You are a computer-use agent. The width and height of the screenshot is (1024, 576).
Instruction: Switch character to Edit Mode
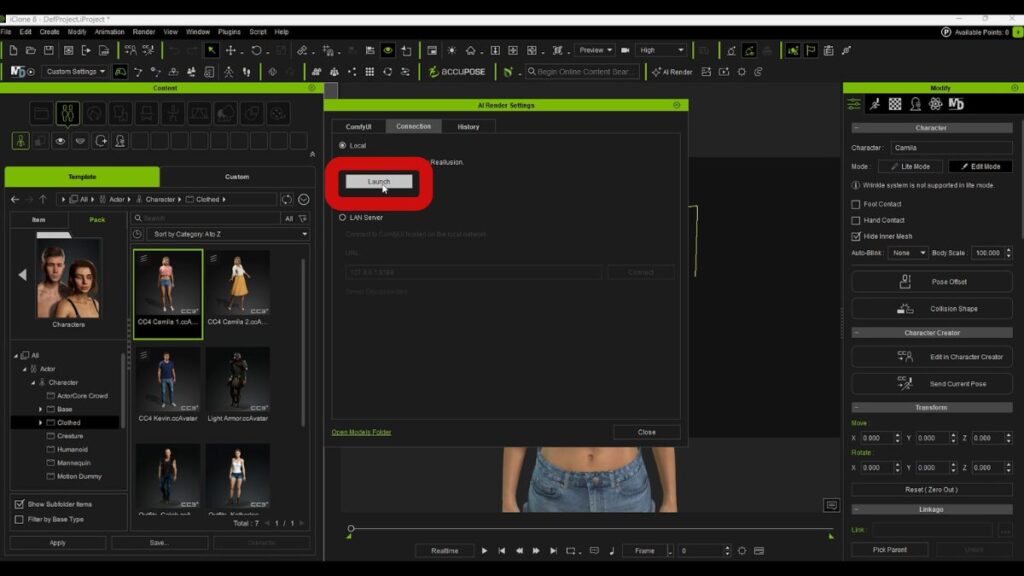(980, 167)
